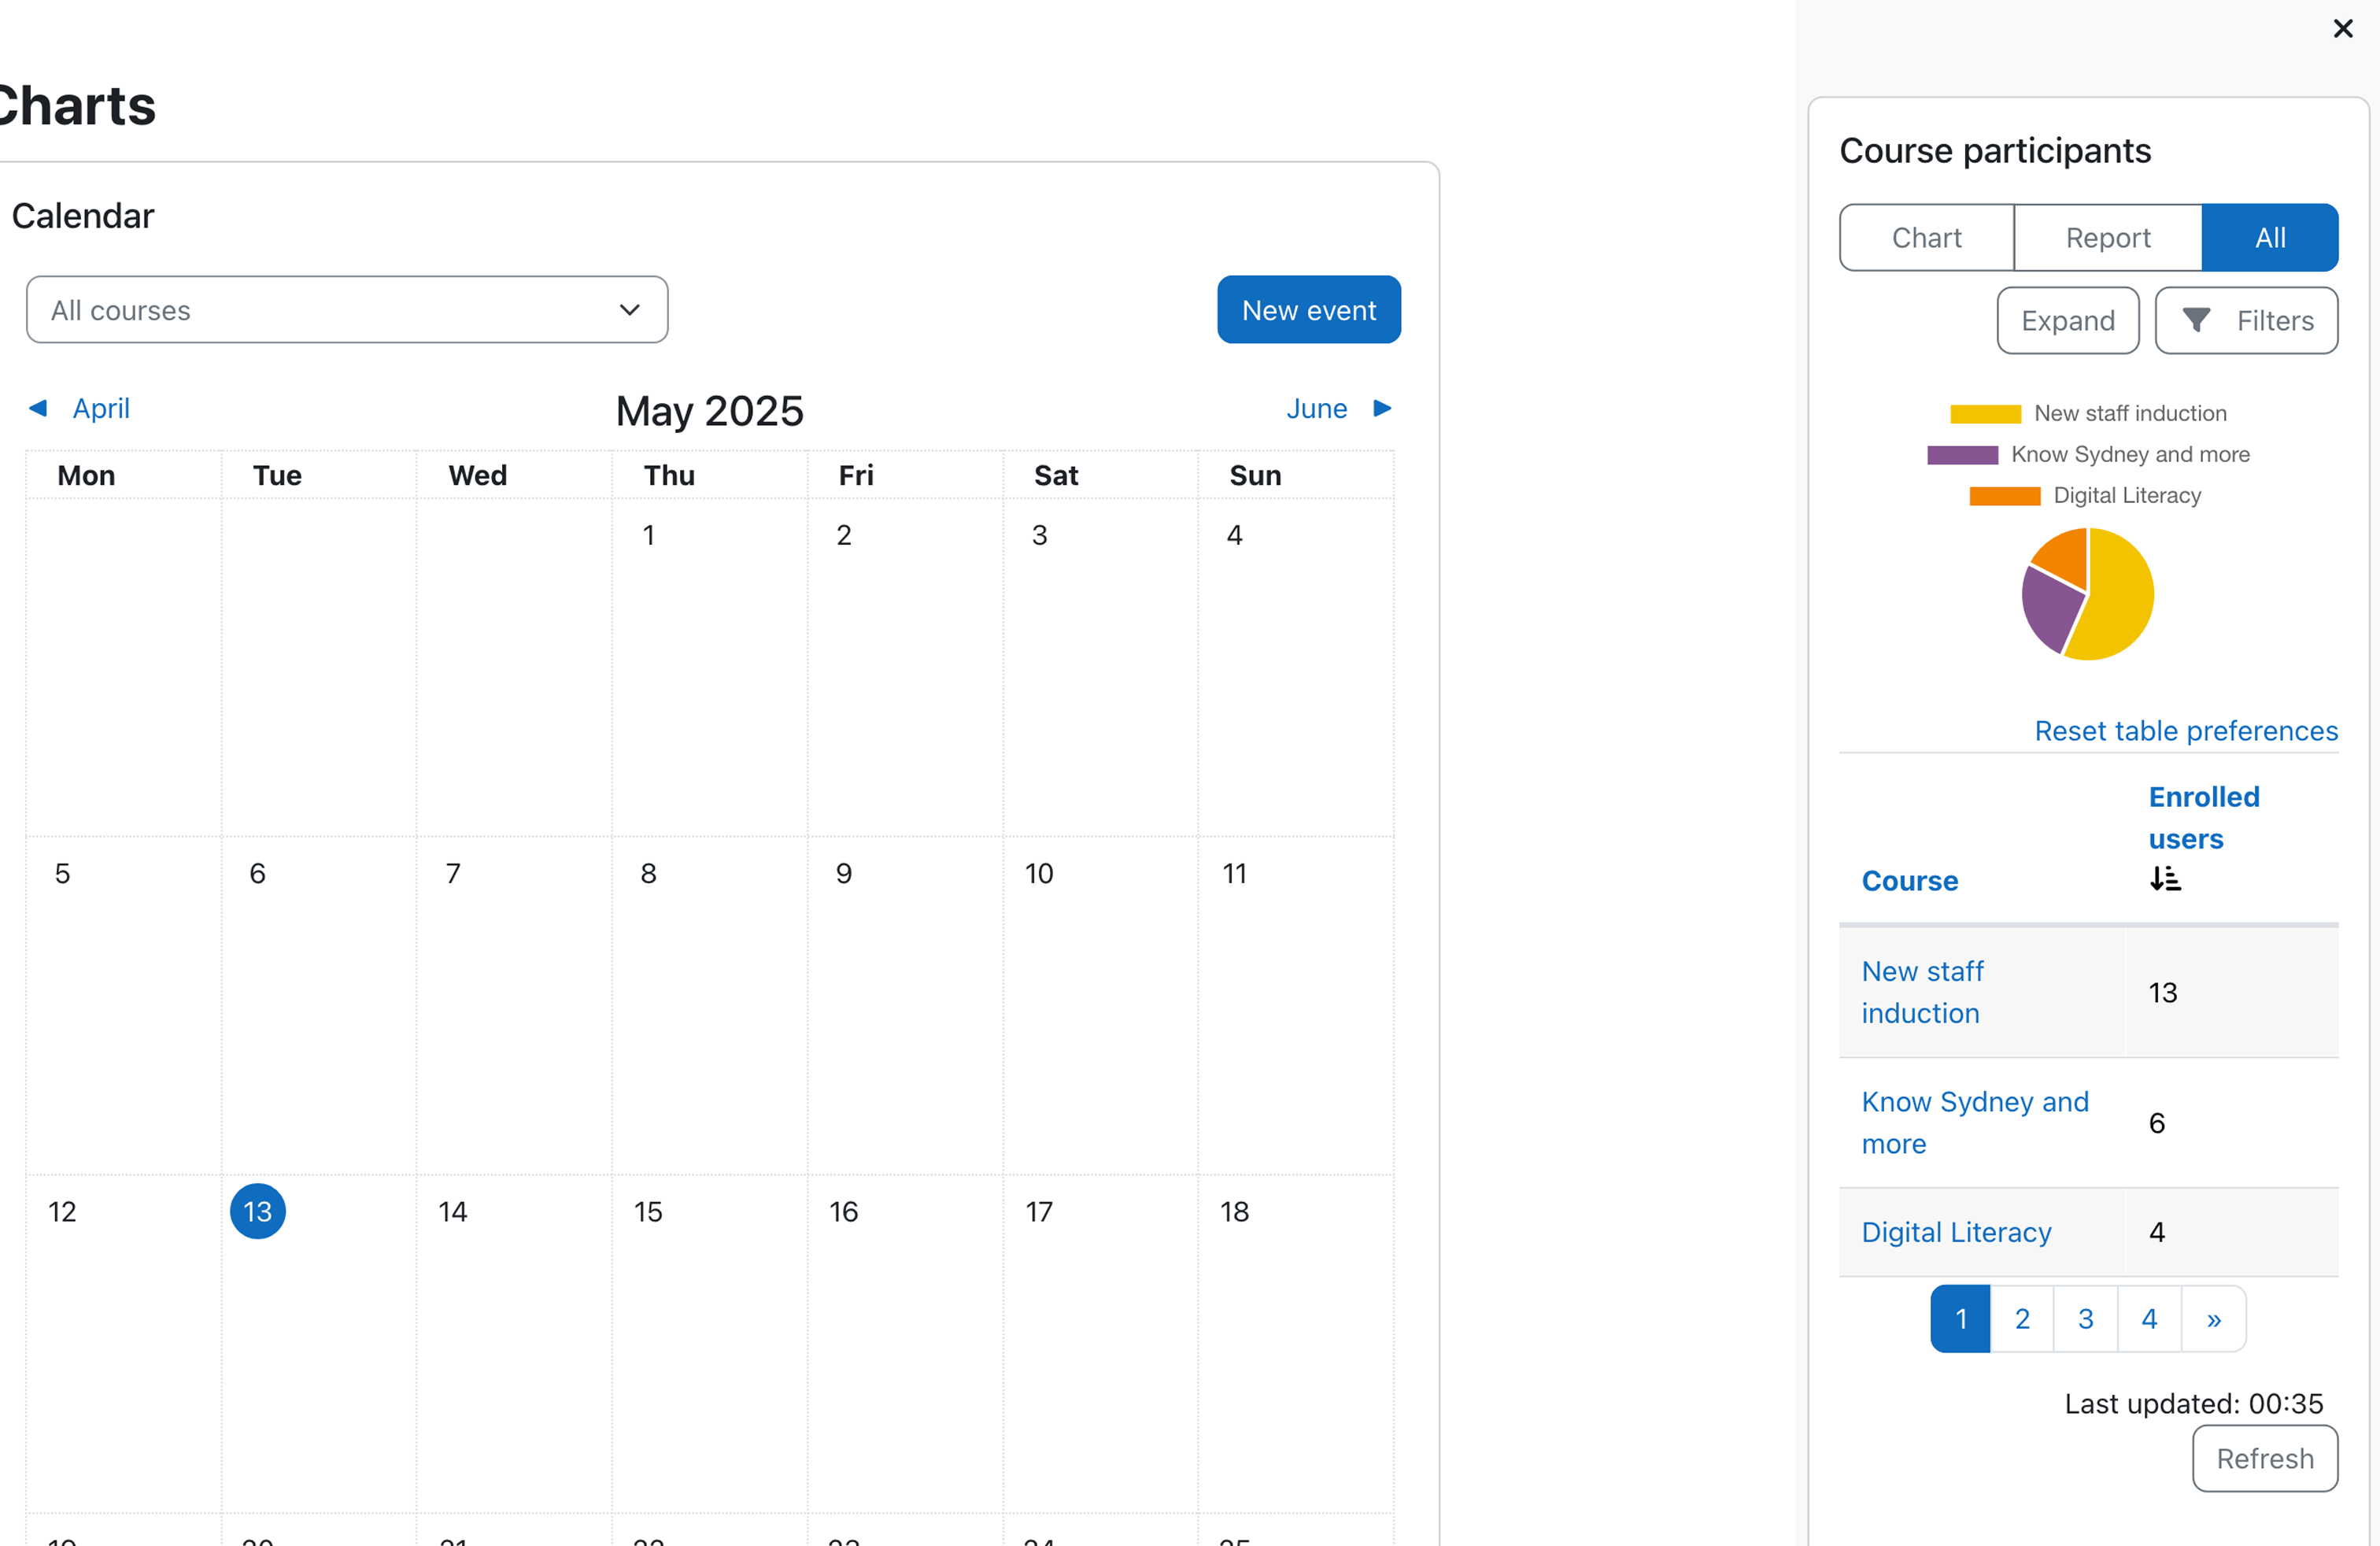2380x1546 pixels.
Task: Expand the Course participants block
Action: [2068, 321]
